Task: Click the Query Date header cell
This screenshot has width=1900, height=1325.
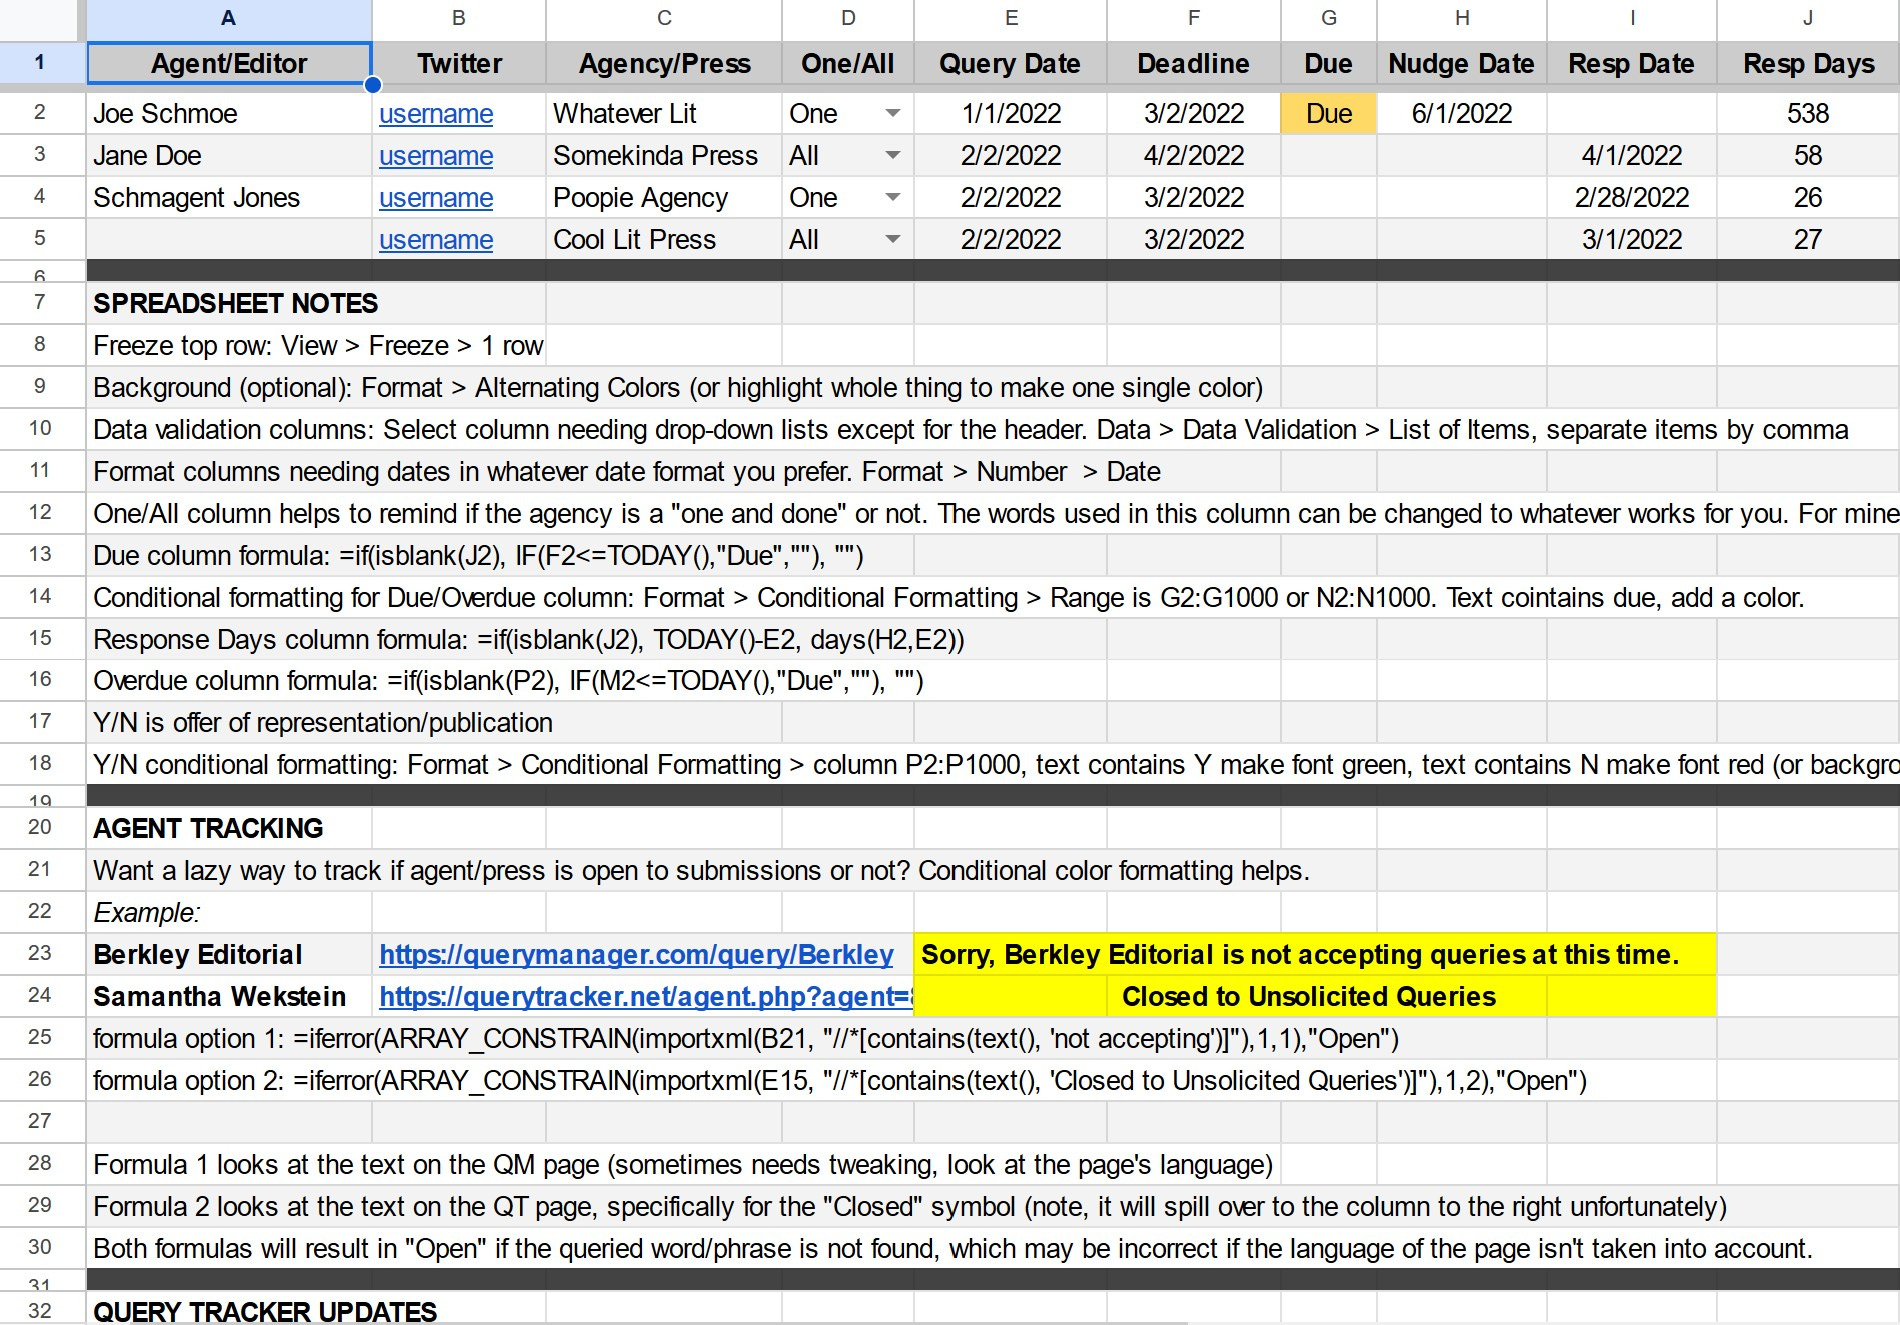Action: click(1011, 64)
